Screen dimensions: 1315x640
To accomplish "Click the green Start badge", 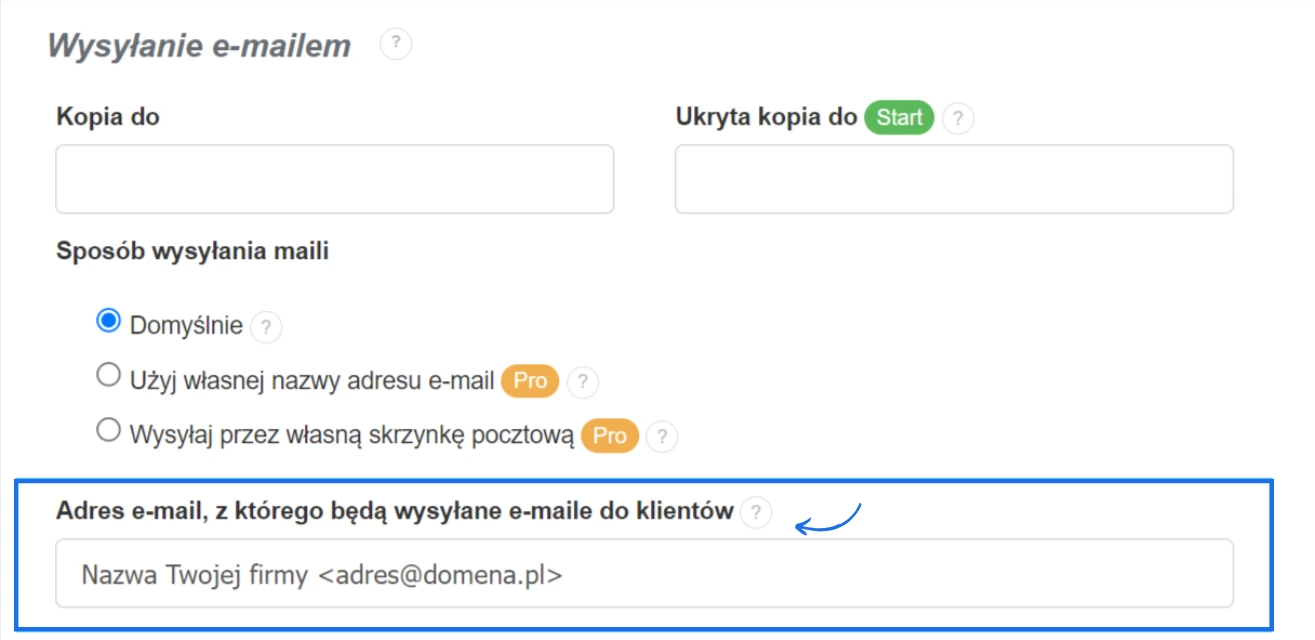I will (x=898, y=118).
